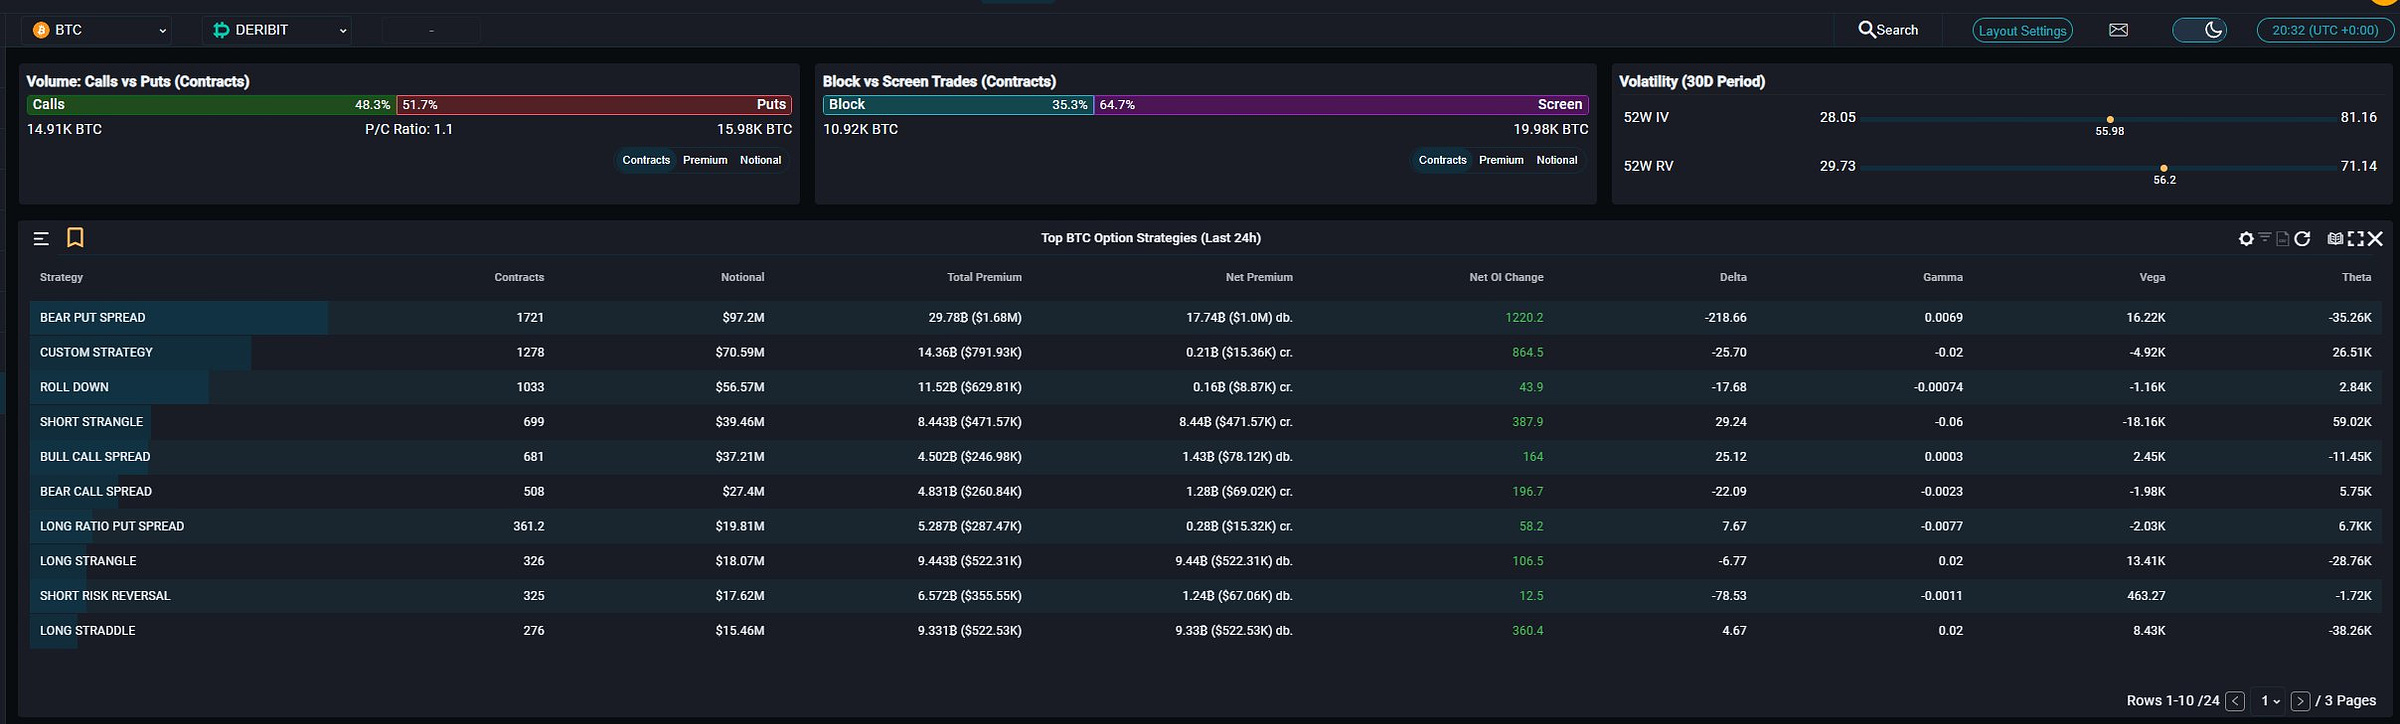Image resolution: width=2400 pixels, height=724 pixels.
Task: Select Notional in the Calls vs Puts panel
Action: [x=760, y=160]
